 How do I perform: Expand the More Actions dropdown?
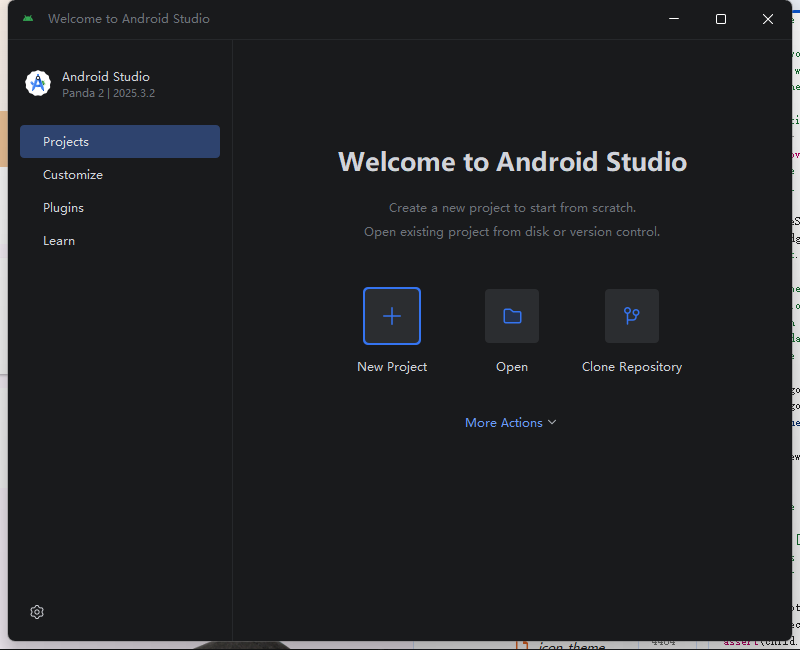[x=511, y=422]
